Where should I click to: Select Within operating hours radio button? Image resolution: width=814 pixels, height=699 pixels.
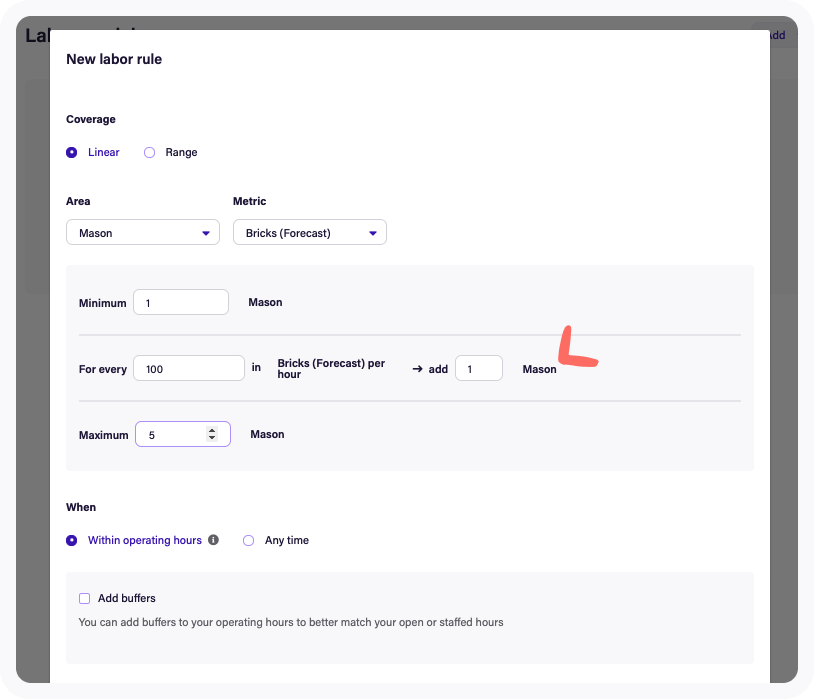(72, 541)
